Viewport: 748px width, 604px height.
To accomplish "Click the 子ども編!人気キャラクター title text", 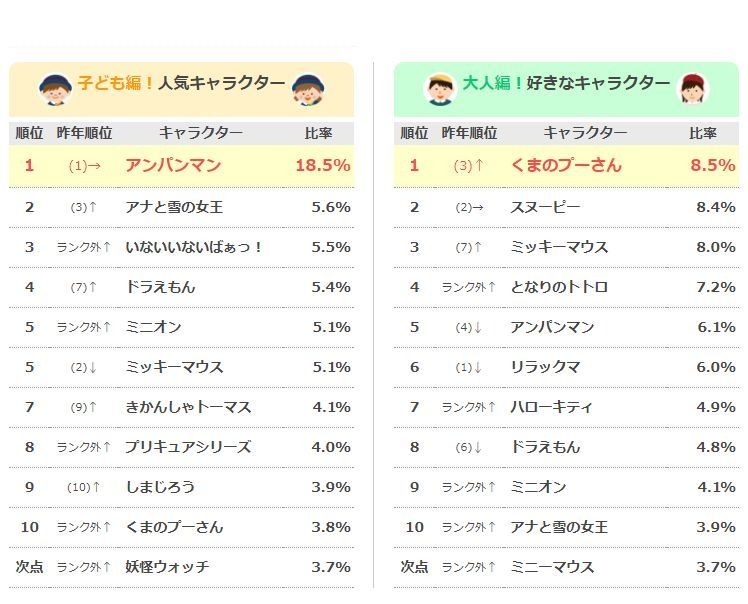I will pyautogui.click(x=179, y=84).
